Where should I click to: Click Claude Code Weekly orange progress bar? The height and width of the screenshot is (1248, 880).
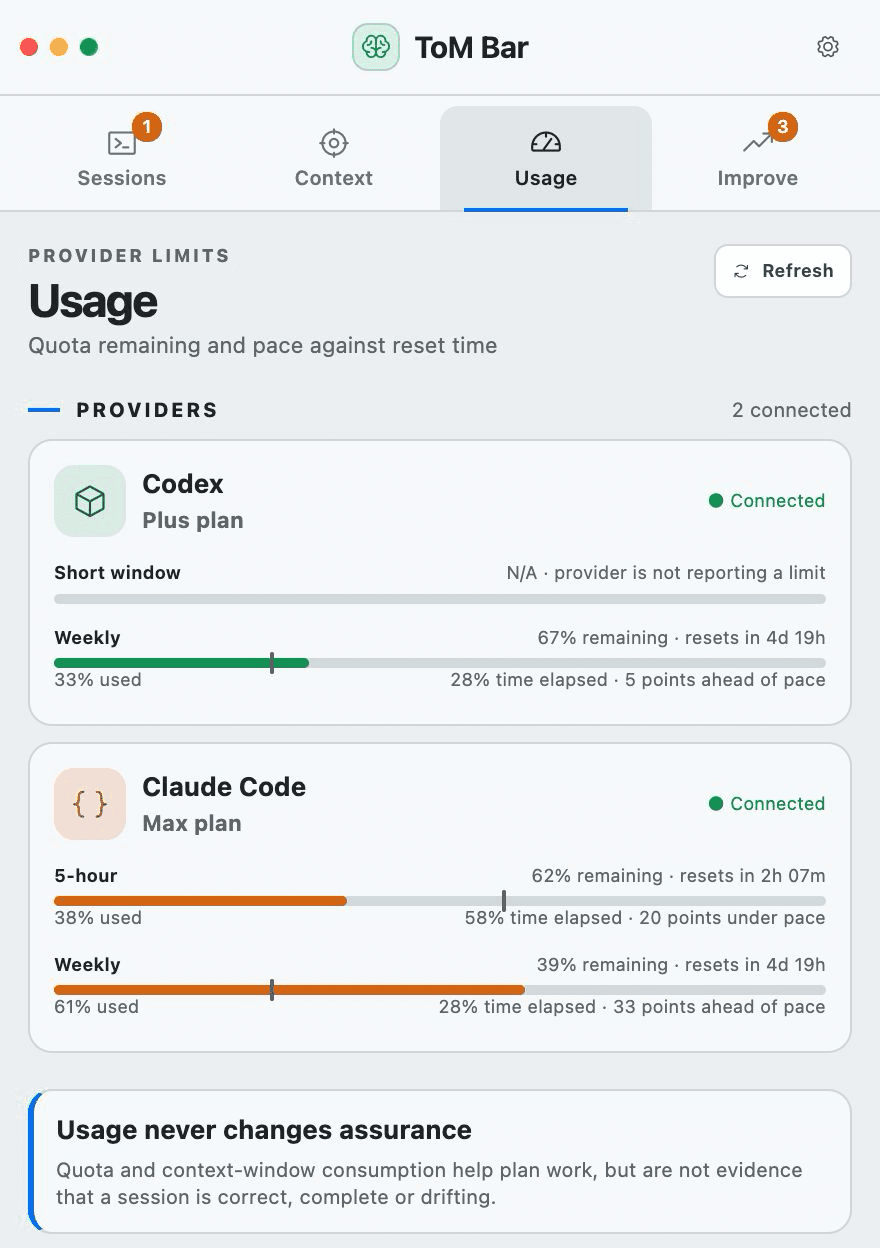tap(289, 990)
